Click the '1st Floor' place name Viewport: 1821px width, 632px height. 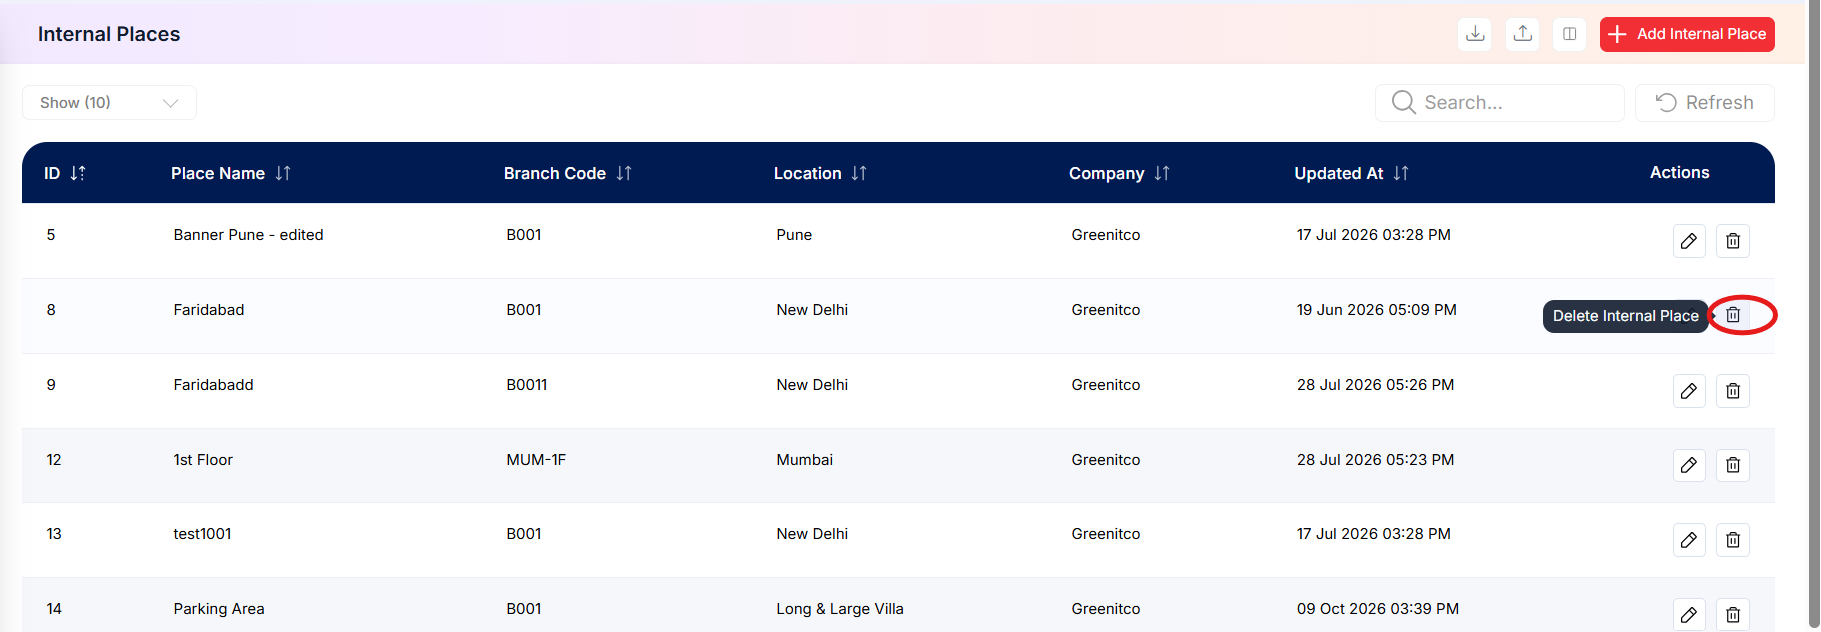coord(203,460)
